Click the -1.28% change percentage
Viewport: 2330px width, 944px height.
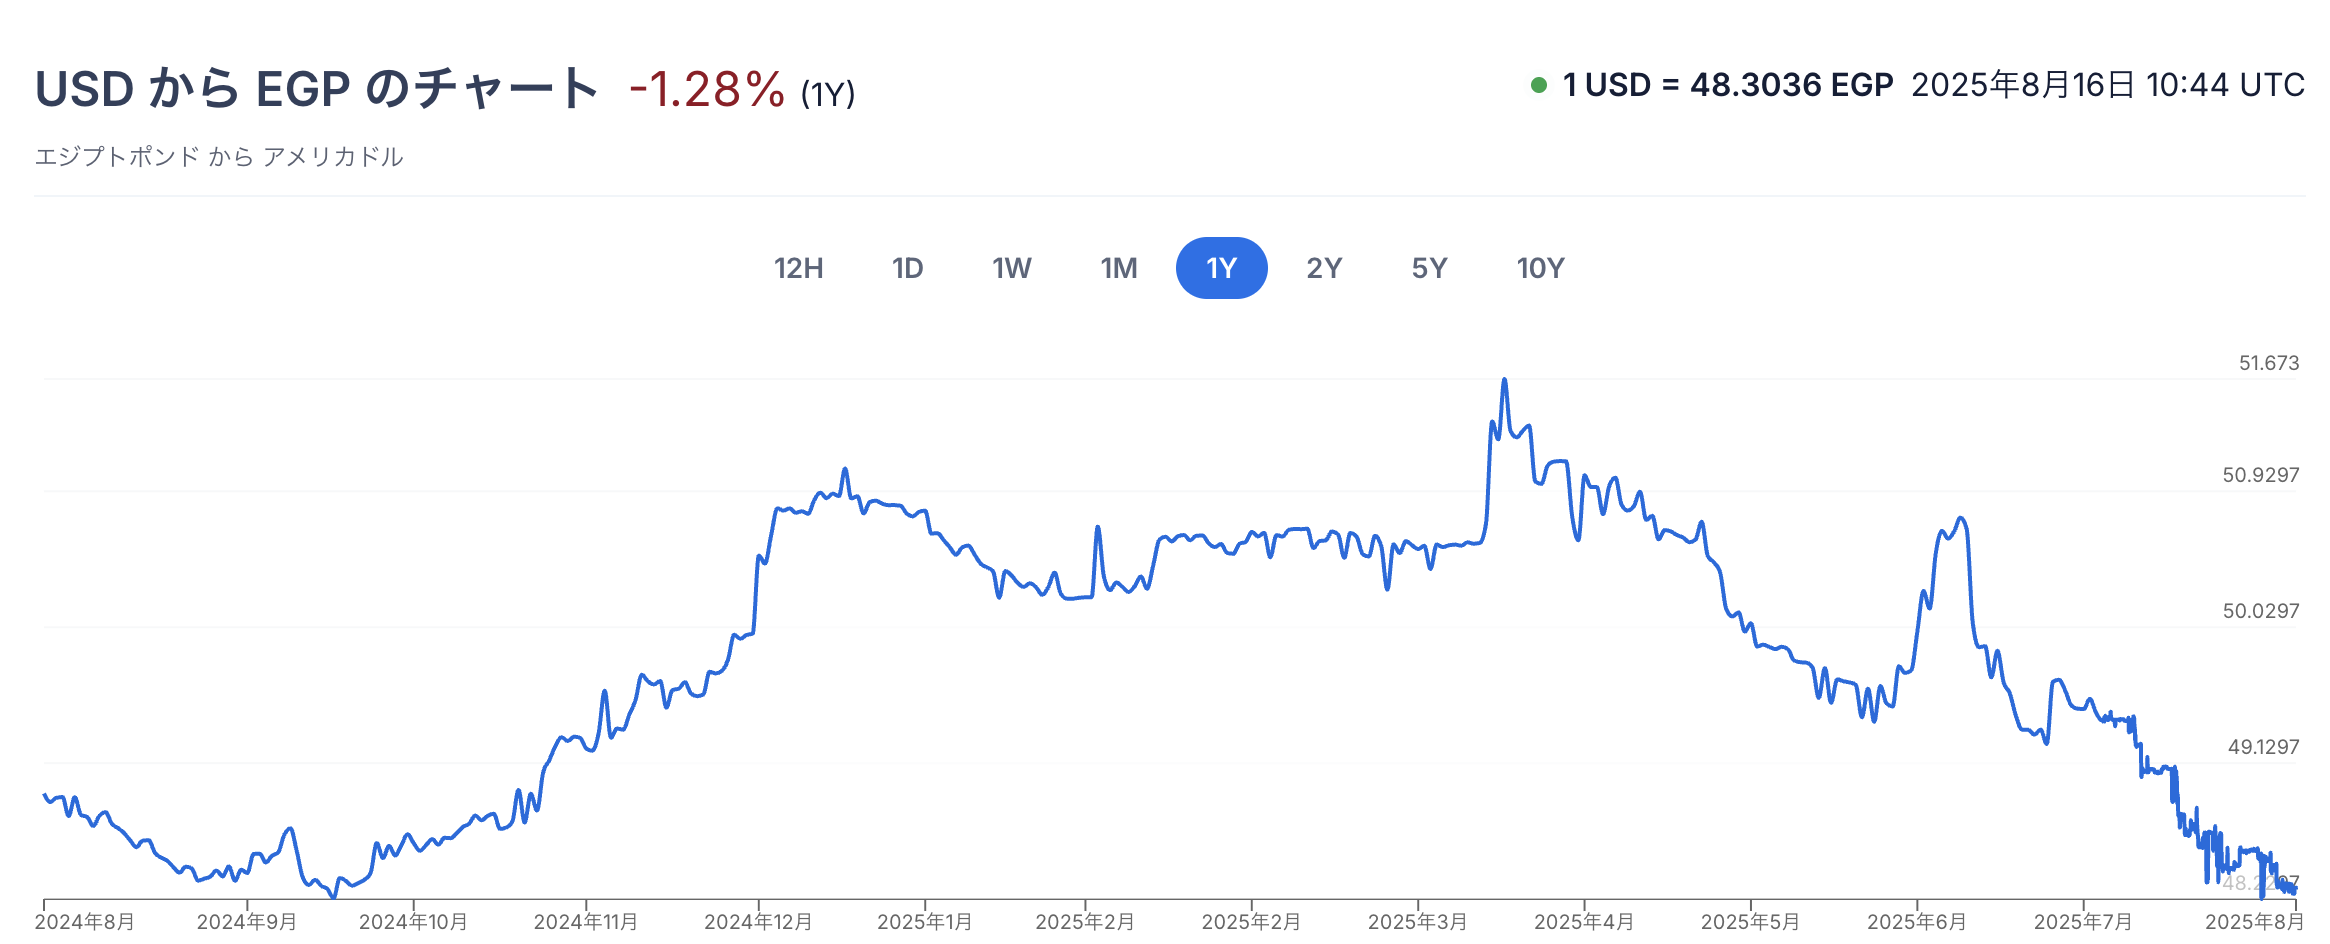(x=707, y=90)
